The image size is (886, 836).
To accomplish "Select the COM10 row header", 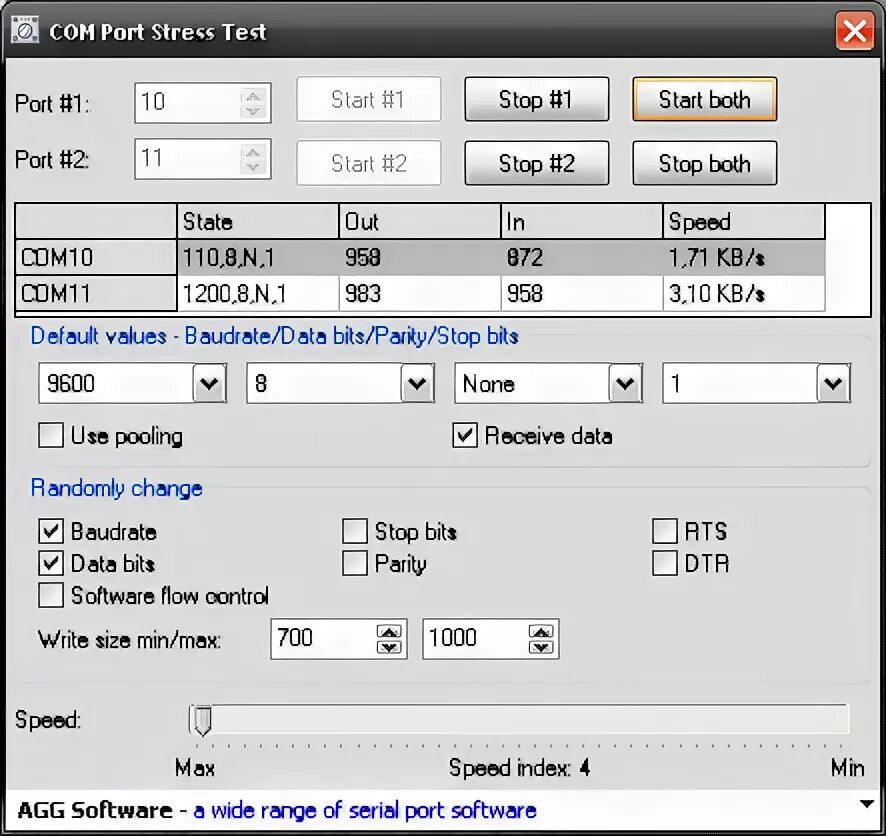I will tap(96, 258).
